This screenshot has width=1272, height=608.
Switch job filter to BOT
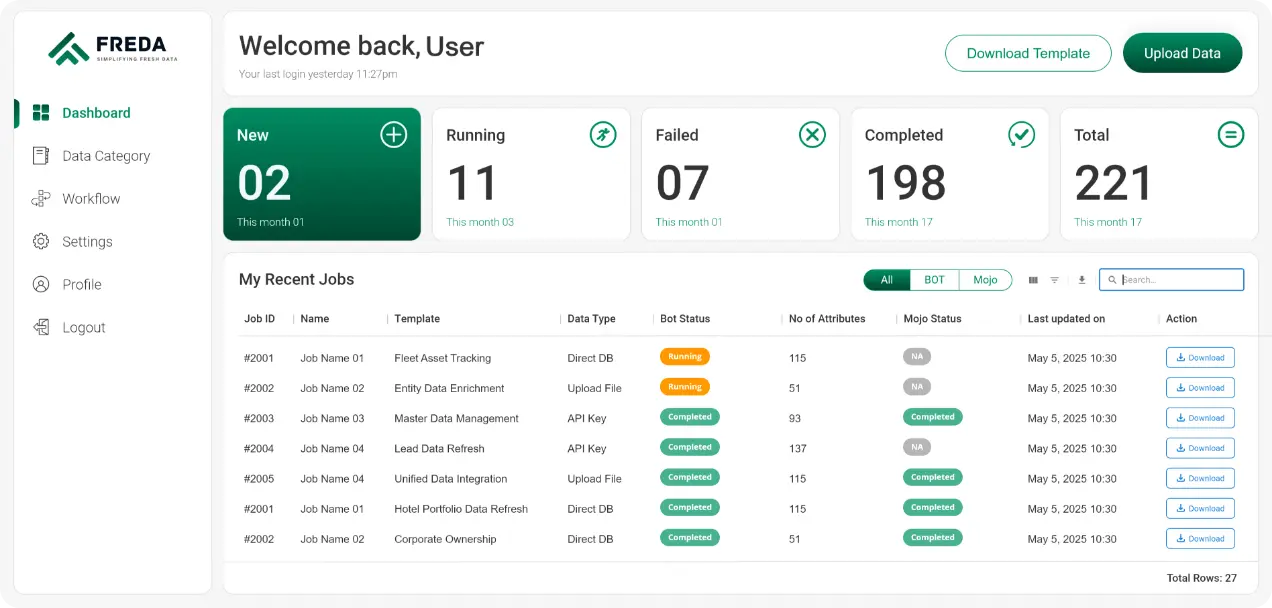pyautogui.click(x=934, y=280)
